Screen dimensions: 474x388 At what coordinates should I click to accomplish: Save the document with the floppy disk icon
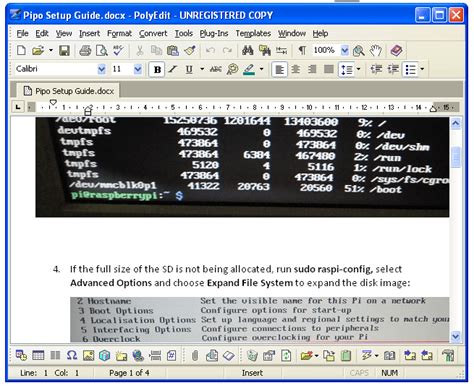click(64, 51)
